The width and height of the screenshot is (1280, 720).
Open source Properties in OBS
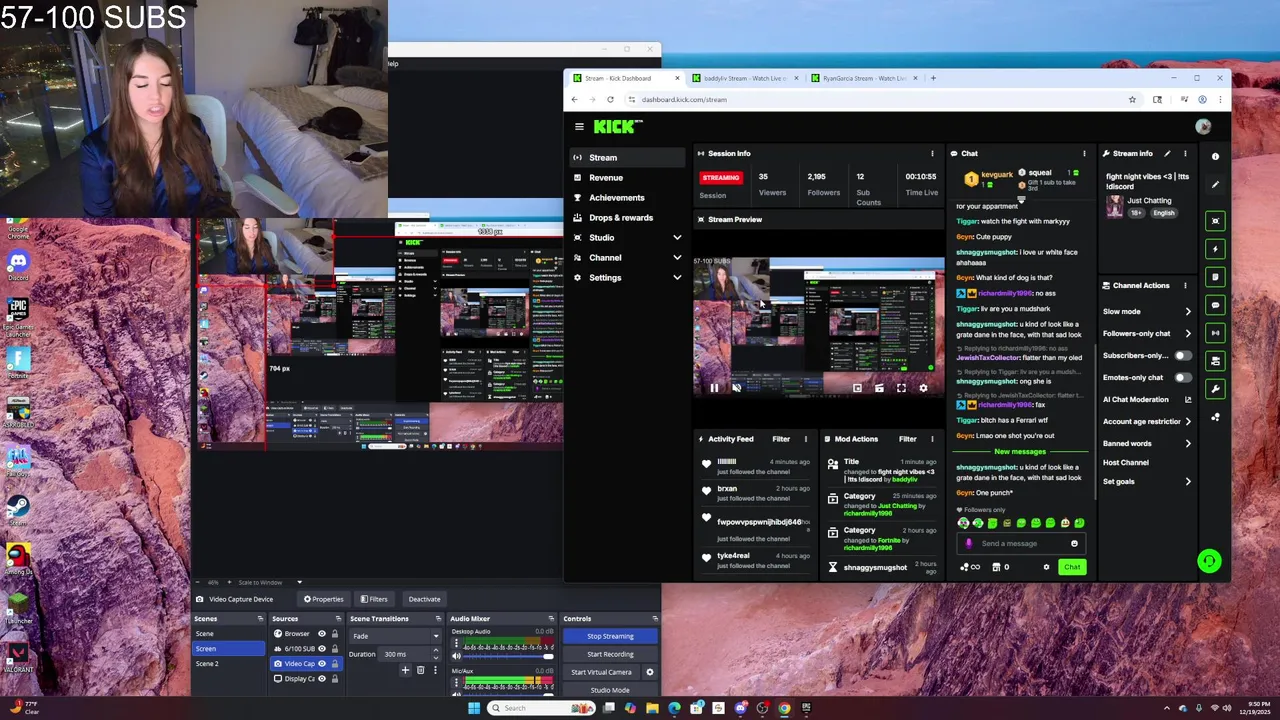[x=325, y=599]
